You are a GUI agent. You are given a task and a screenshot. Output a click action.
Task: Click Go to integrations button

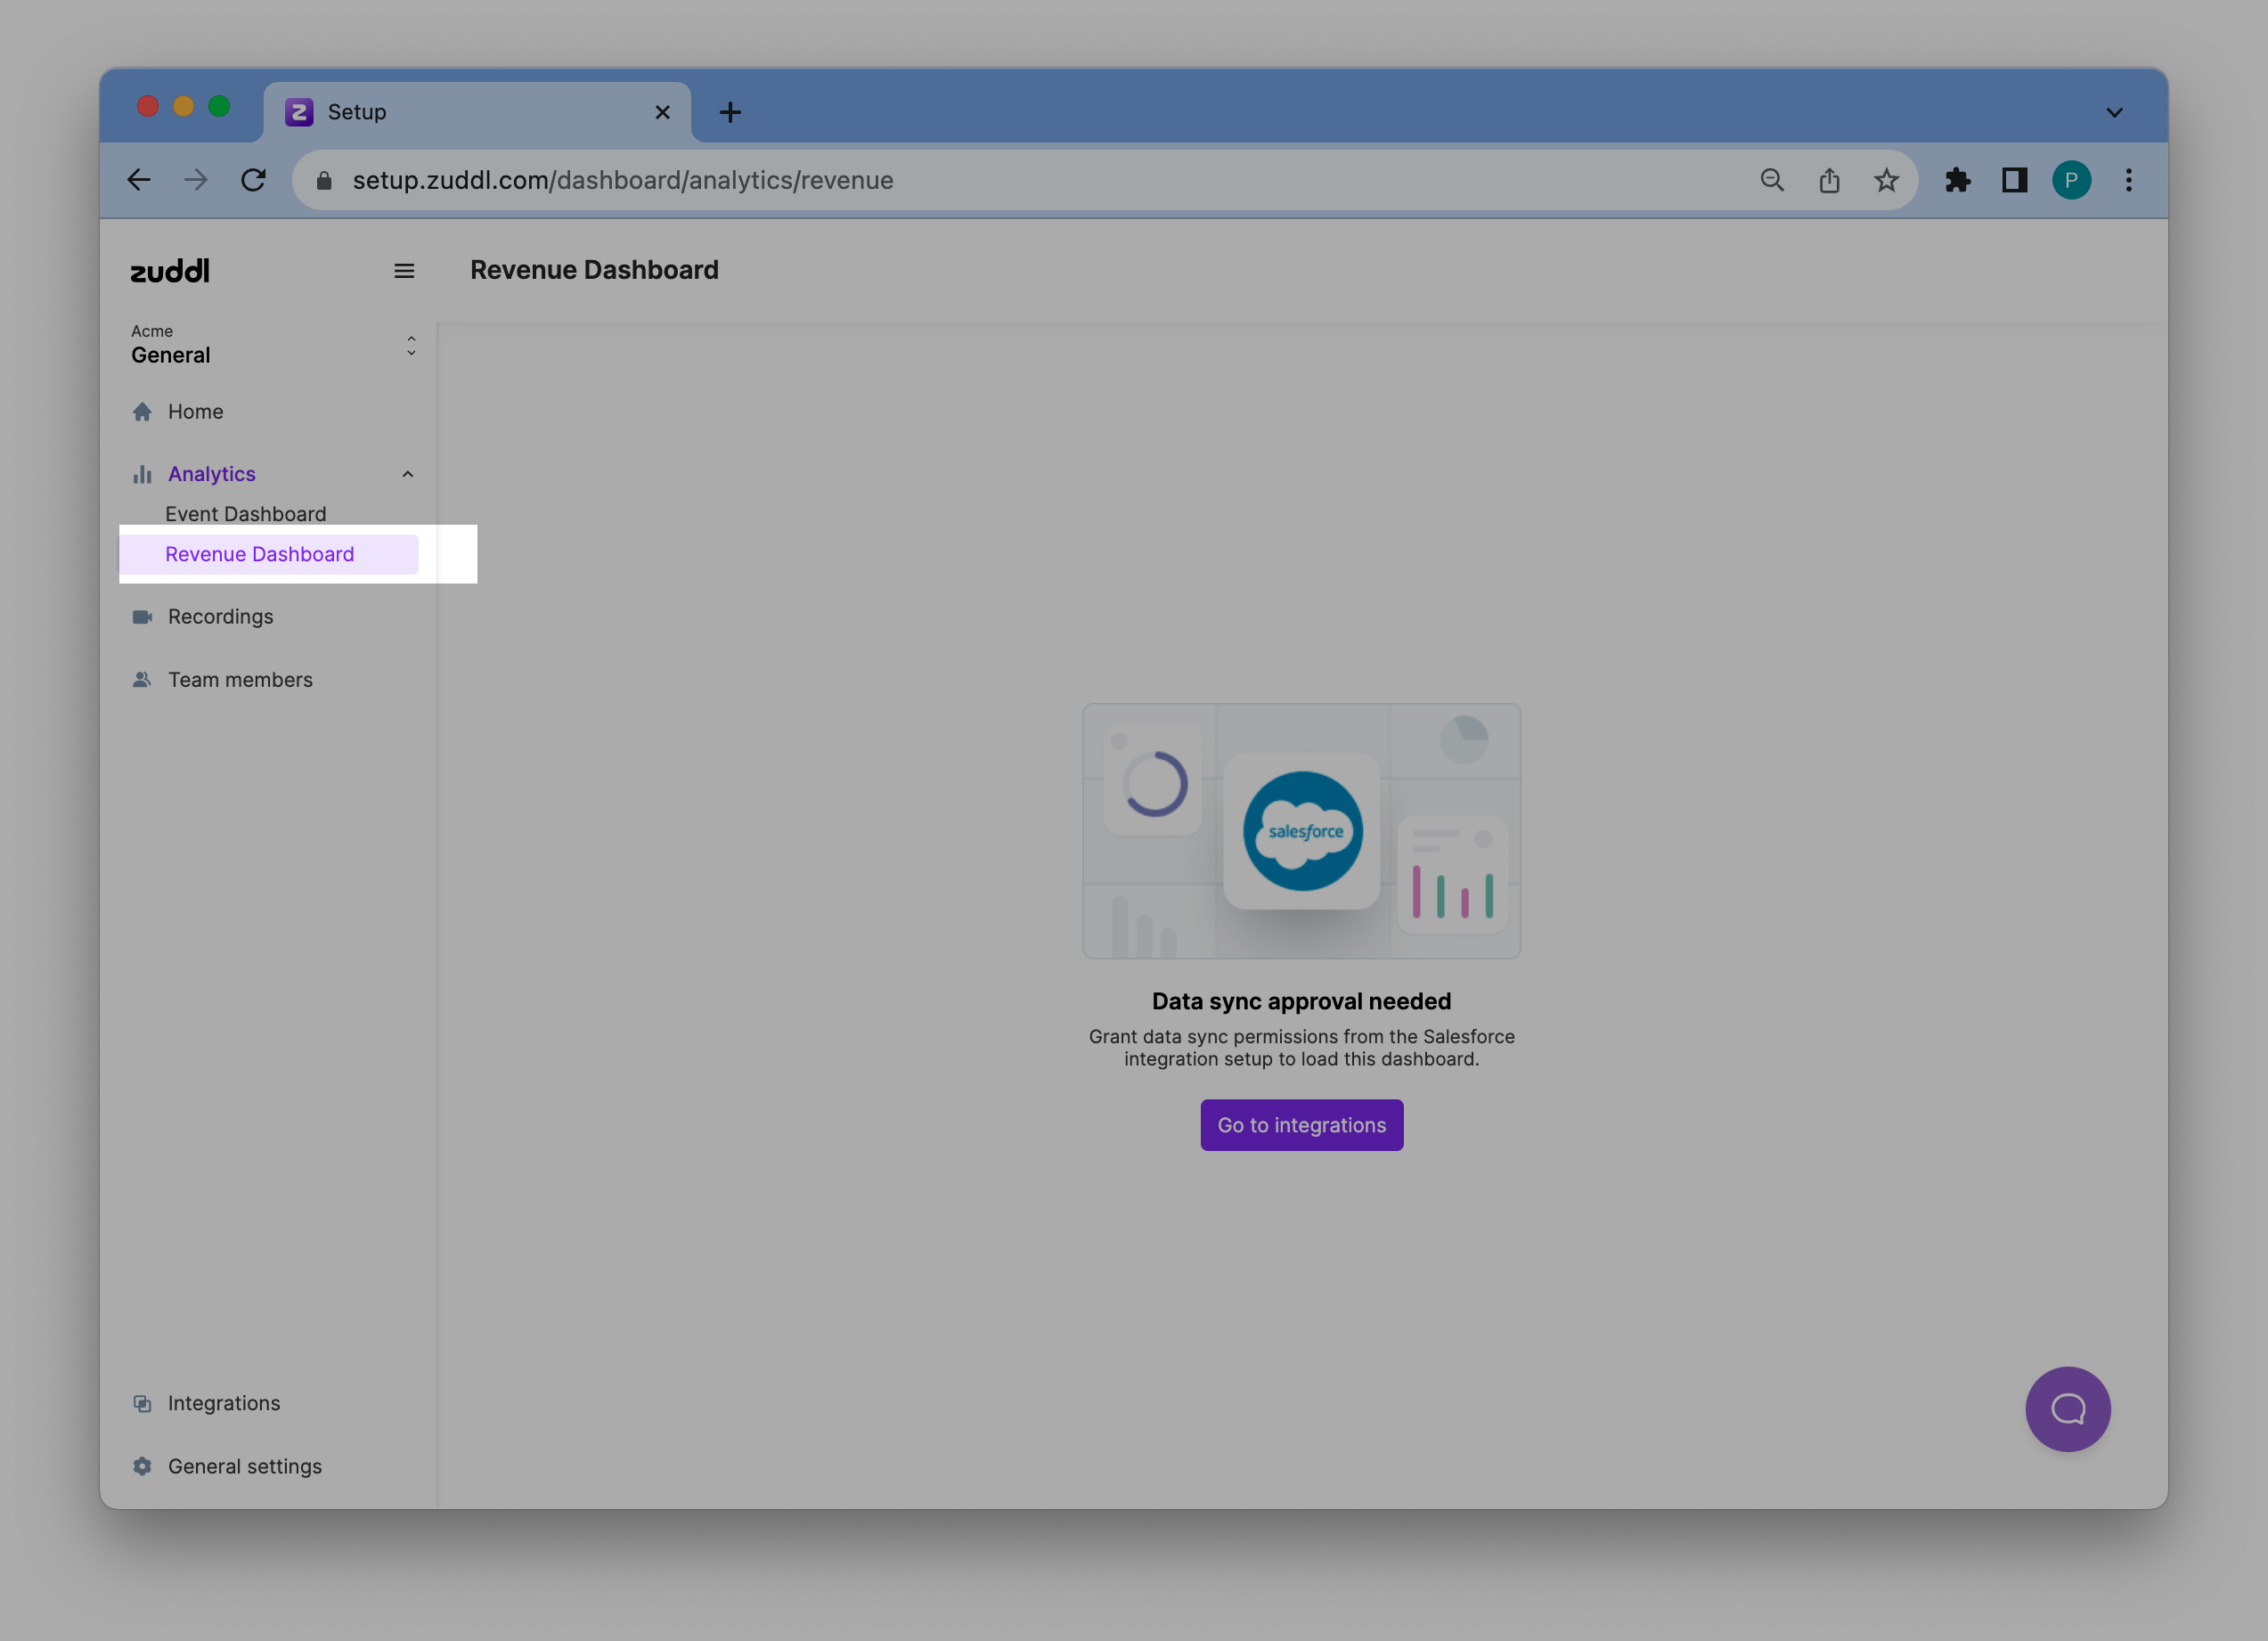pos(1301,1123)
